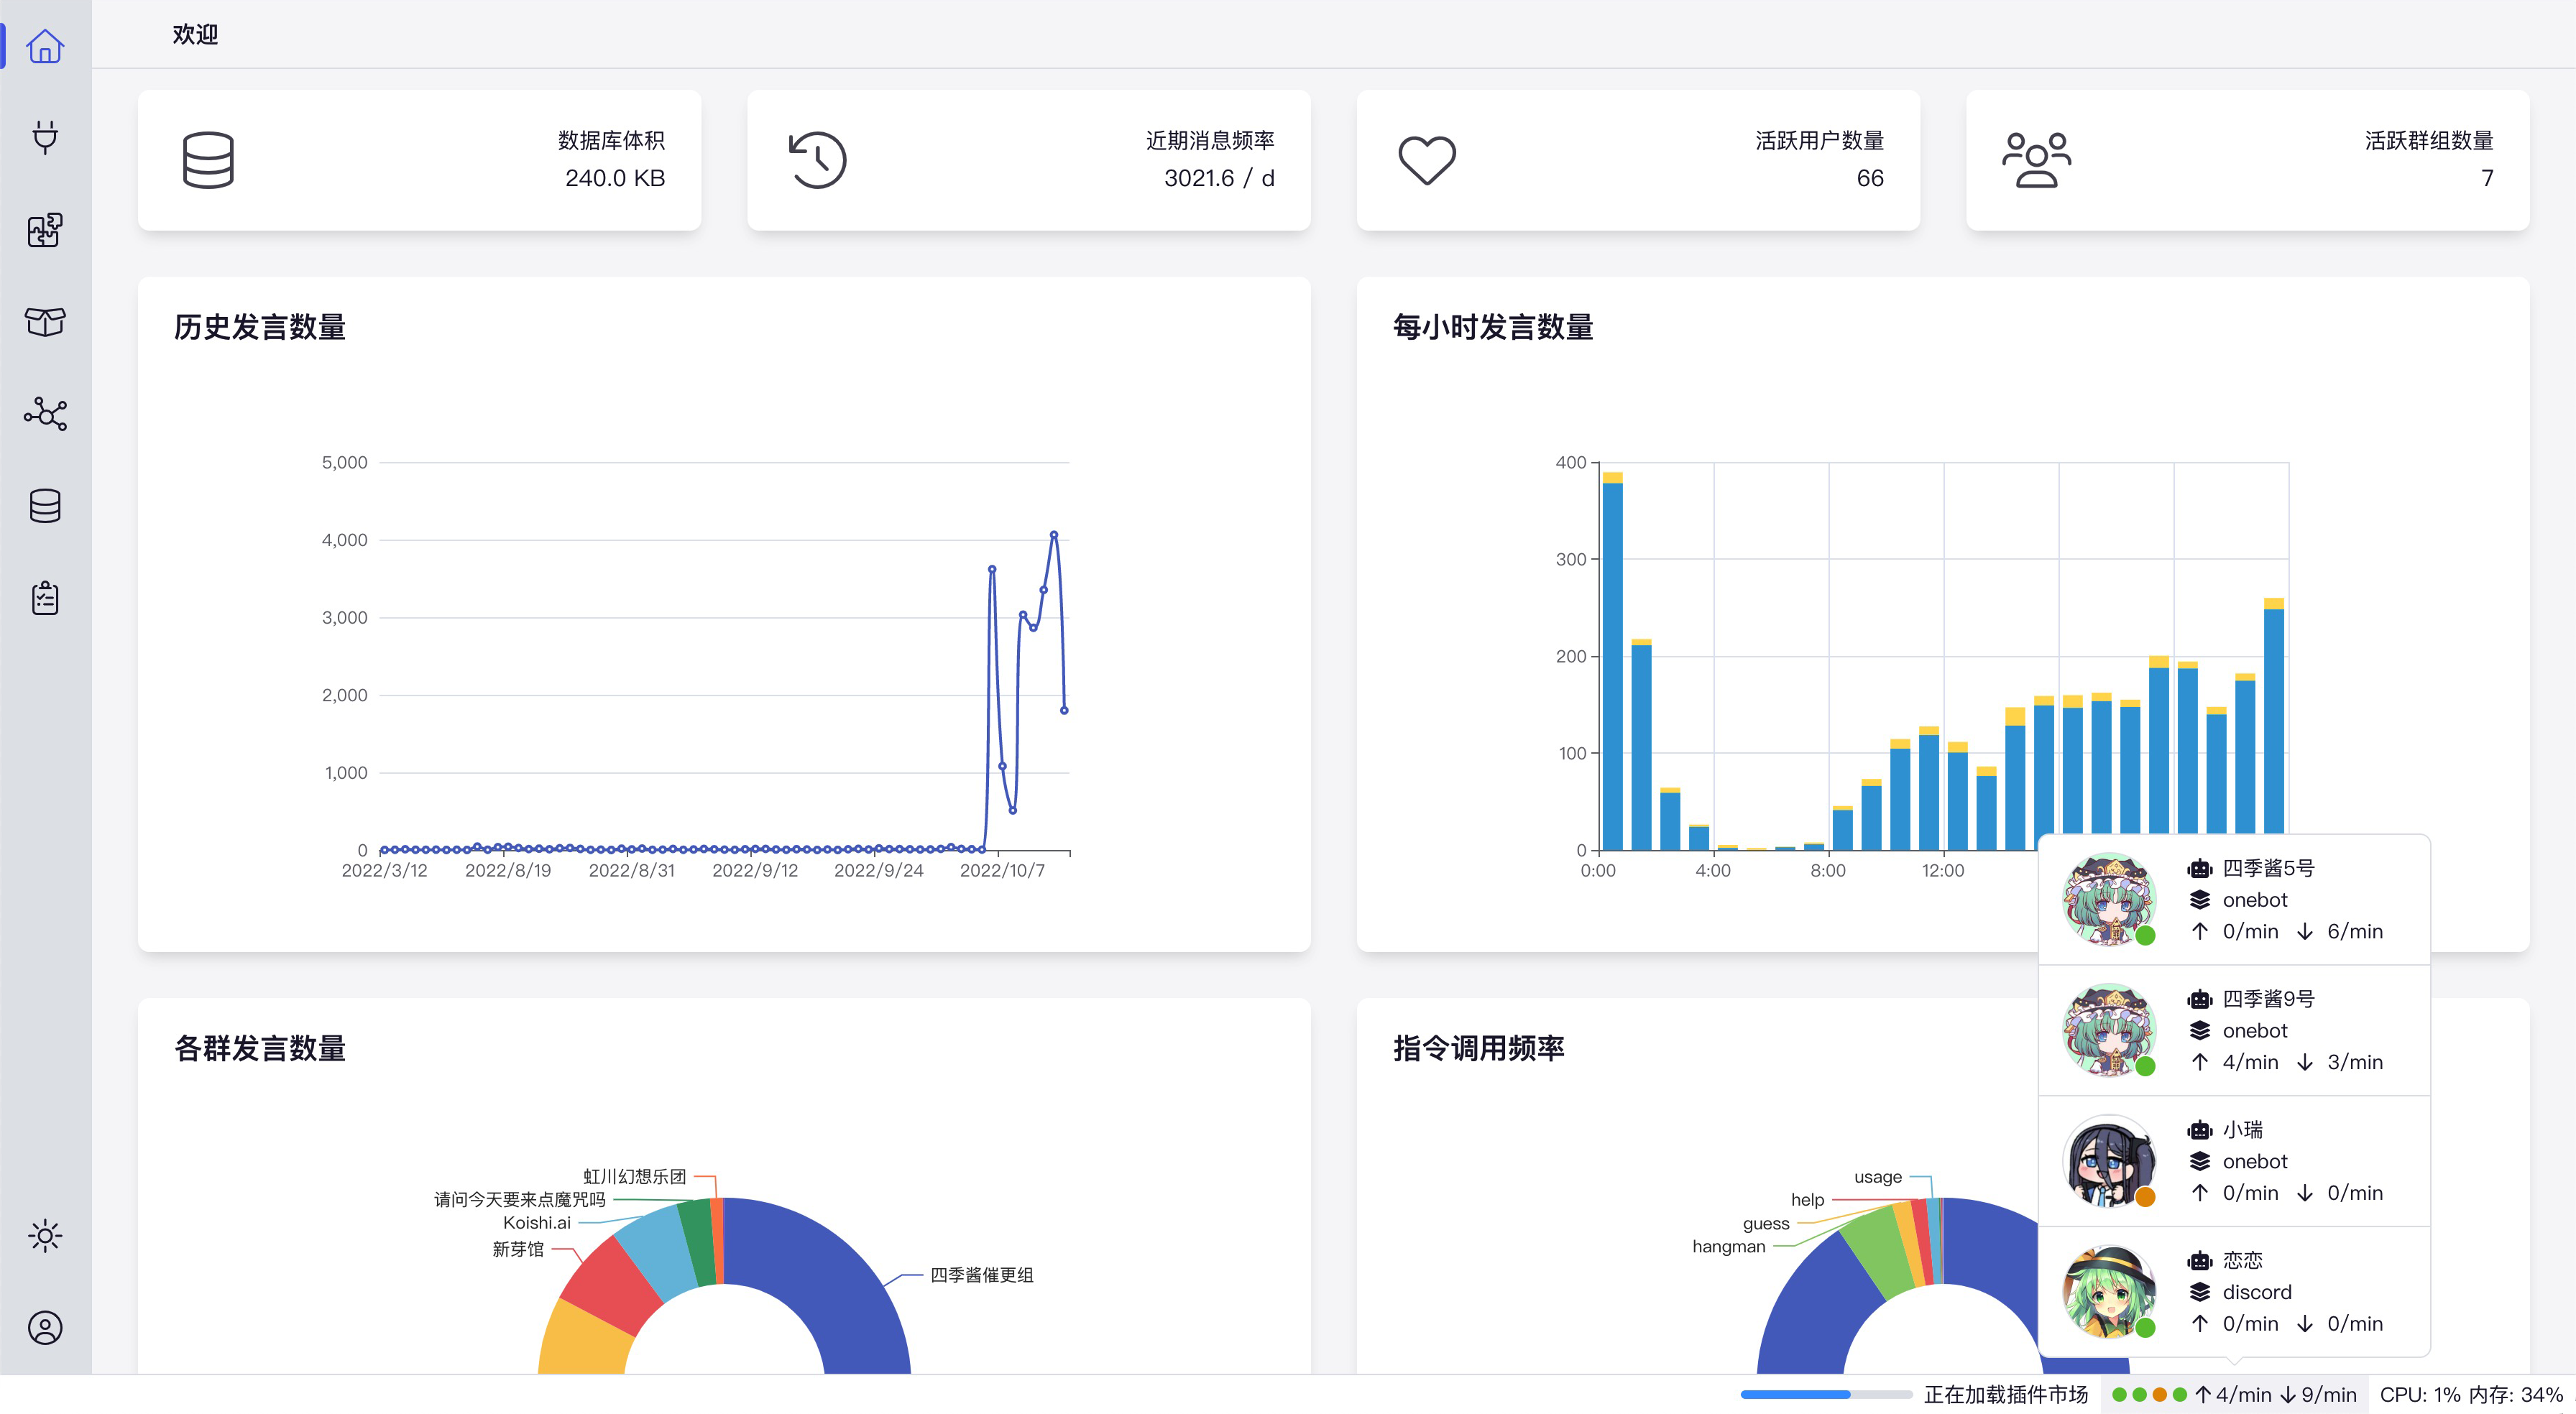Click the 2022/10/7 axis date label
2576x1414 pixels.
pos(1002,870)
